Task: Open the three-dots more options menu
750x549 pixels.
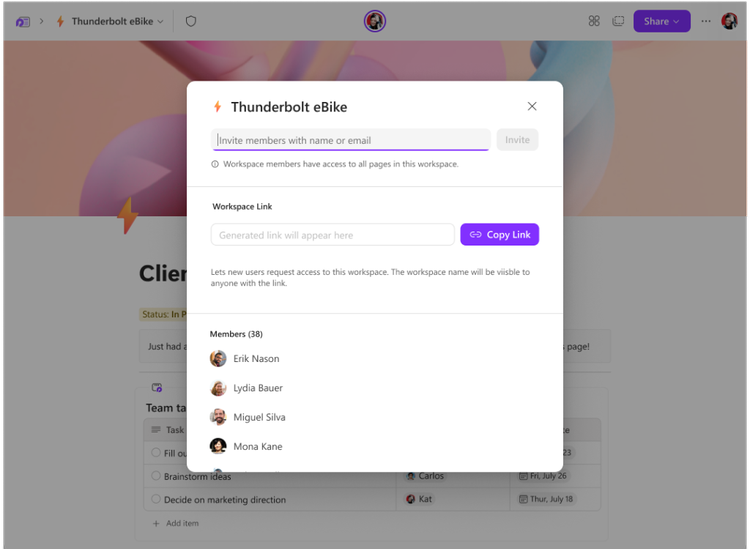Action: tap(706, 21)
